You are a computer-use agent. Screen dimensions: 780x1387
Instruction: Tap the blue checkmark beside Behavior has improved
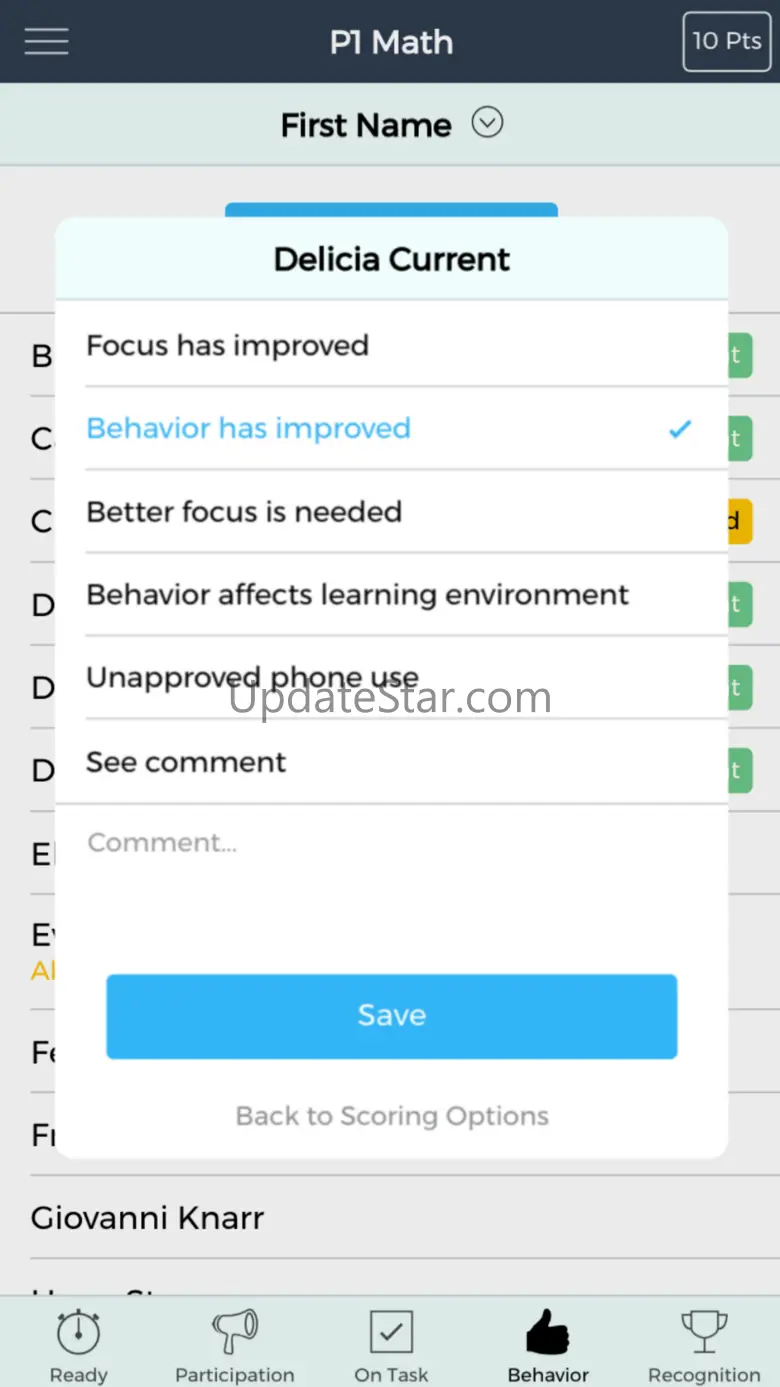tap(680, 429)
